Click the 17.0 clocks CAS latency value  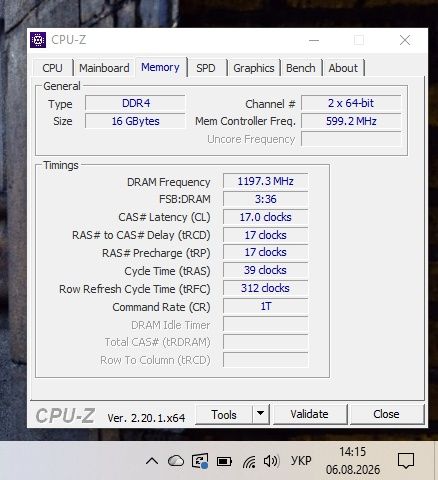point(265,217)
